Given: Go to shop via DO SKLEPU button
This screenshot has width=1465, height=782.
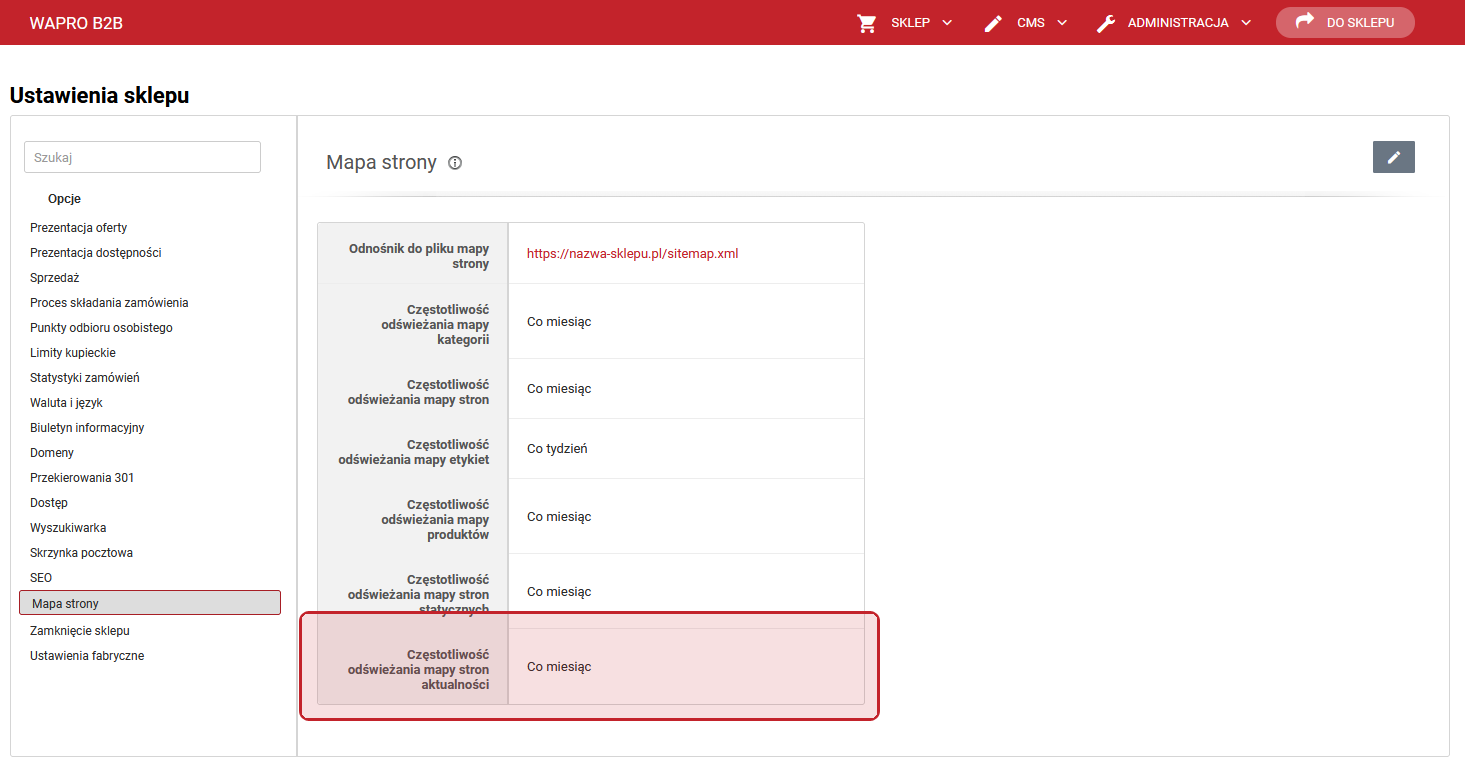Looking at the screenshot, I should 1345,23.
